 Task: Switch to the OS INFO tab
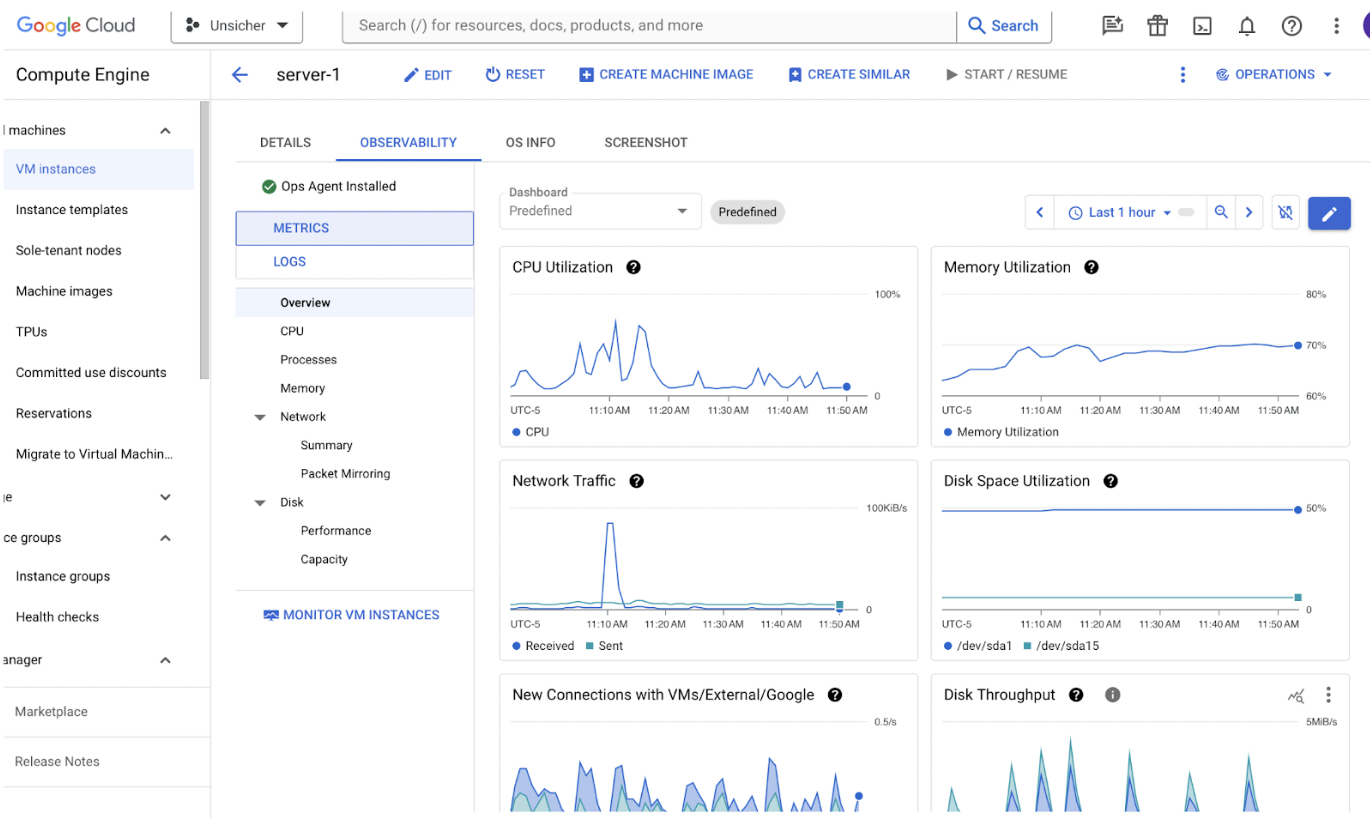pyautogui.click(x=530, y=142)
